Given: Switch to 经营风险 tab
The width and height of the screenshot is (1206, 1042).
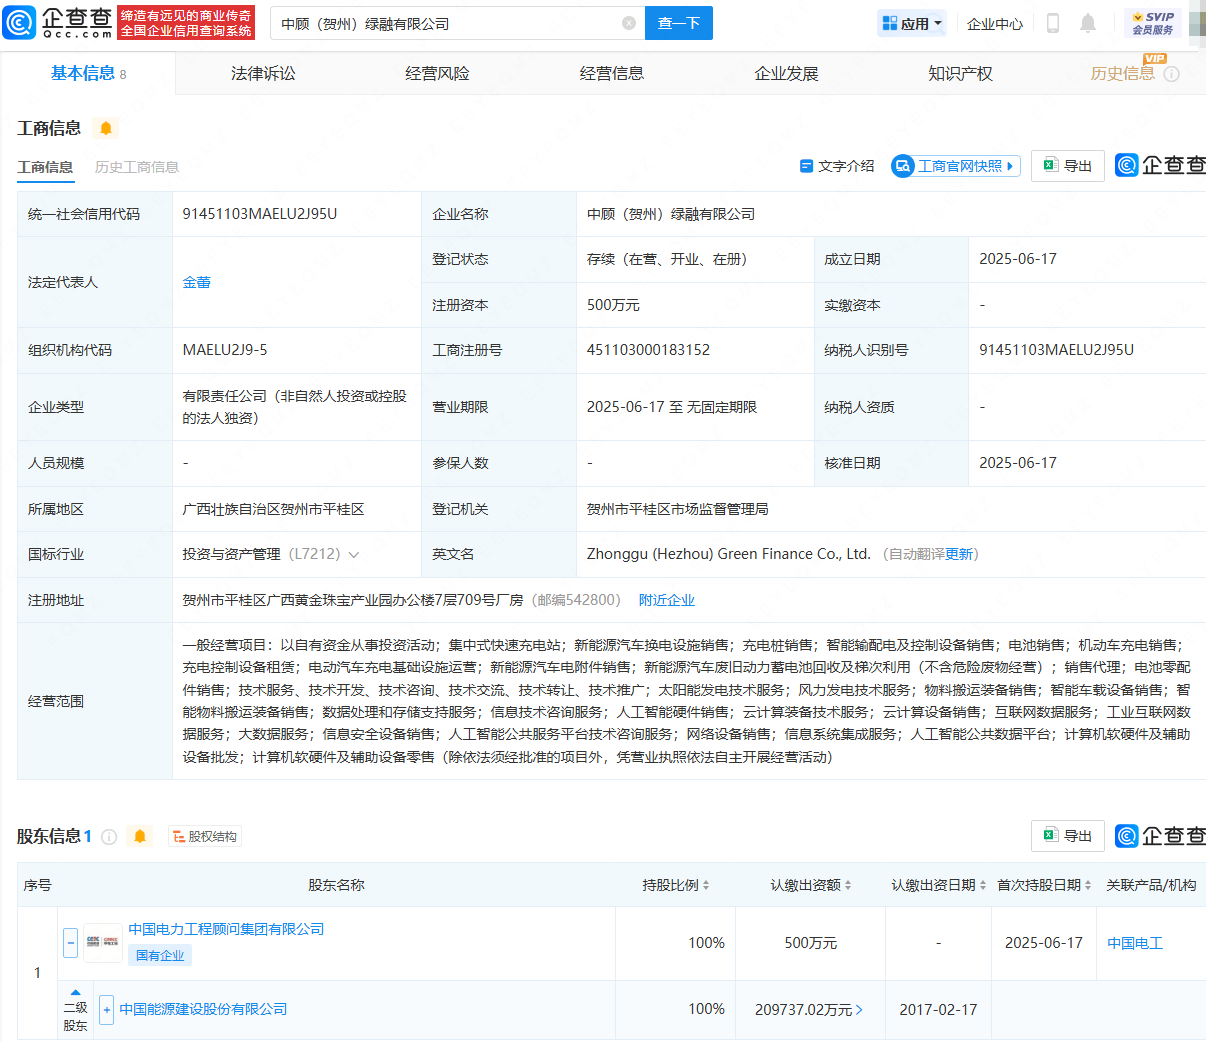Looking at the screenshot, I should coord(437,73).
